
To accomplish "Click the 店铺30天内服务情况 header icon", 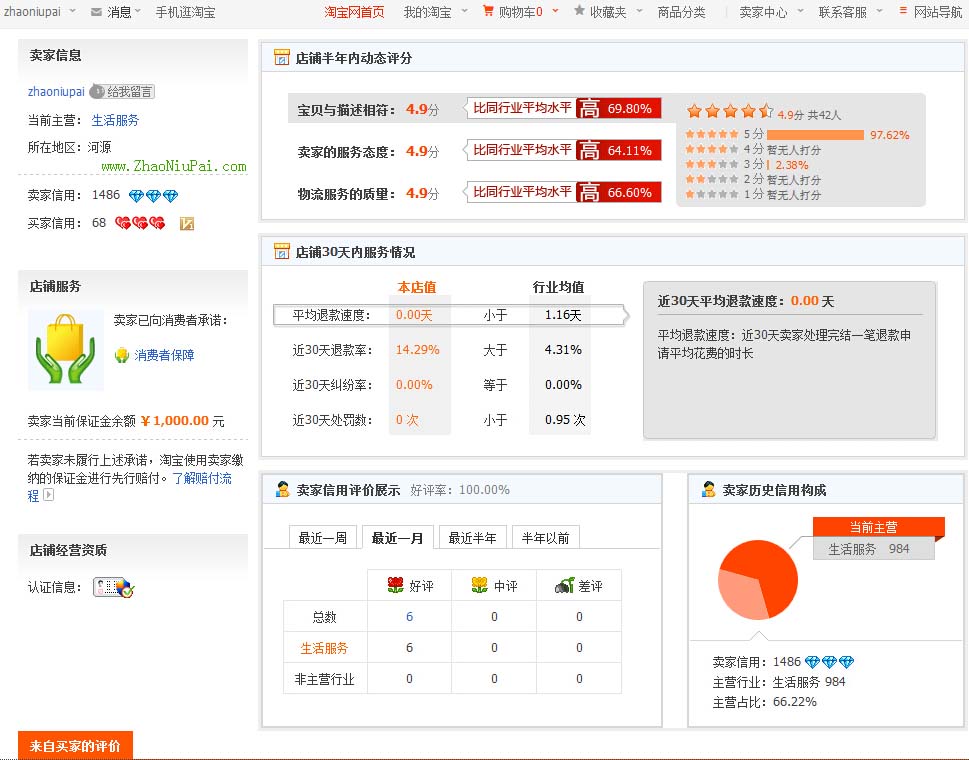I will tap(281, 251).
